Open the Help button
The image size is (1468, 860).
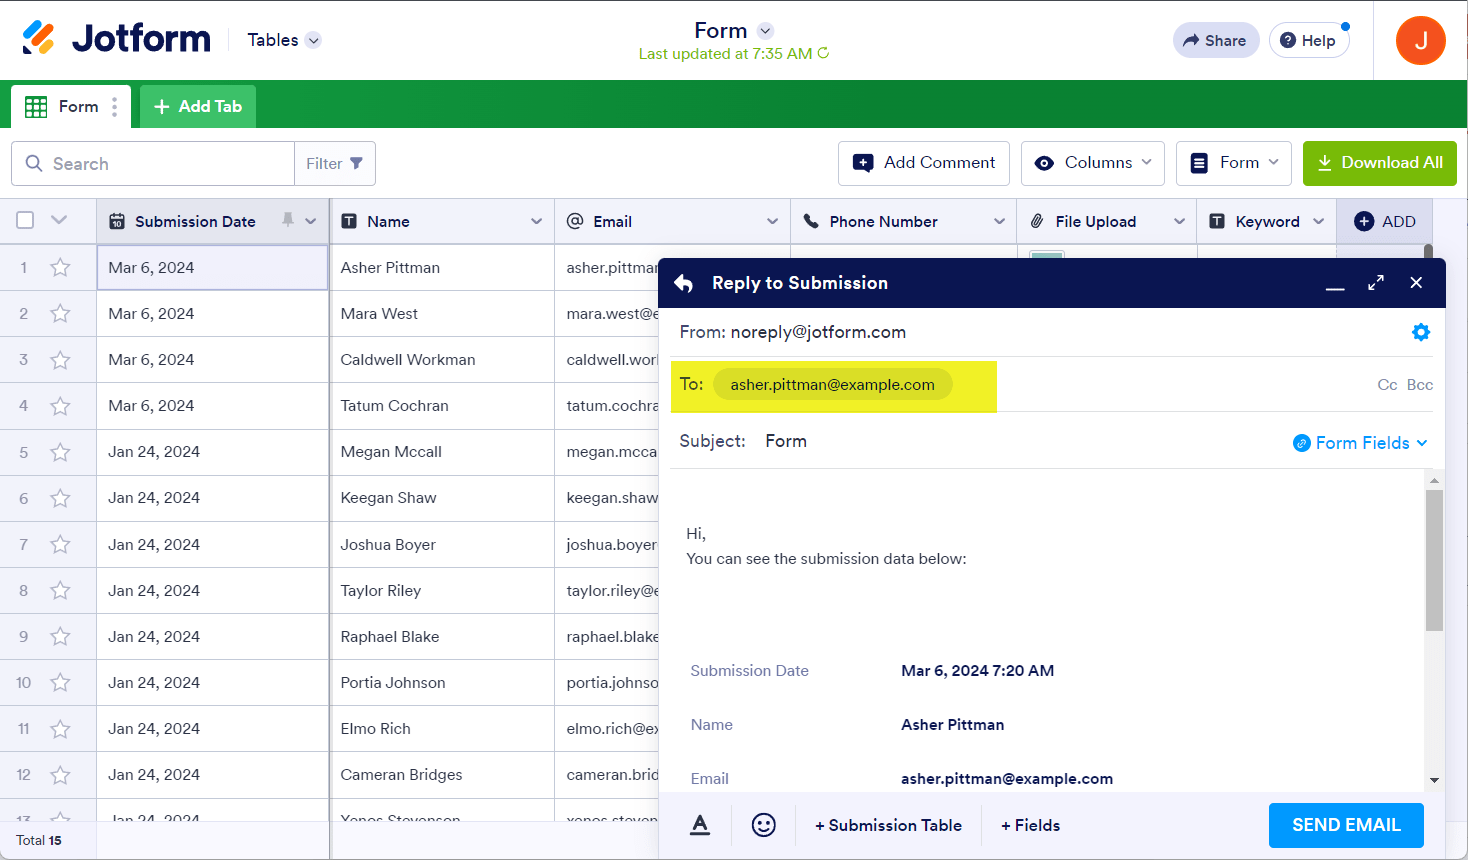[1309, 40]
